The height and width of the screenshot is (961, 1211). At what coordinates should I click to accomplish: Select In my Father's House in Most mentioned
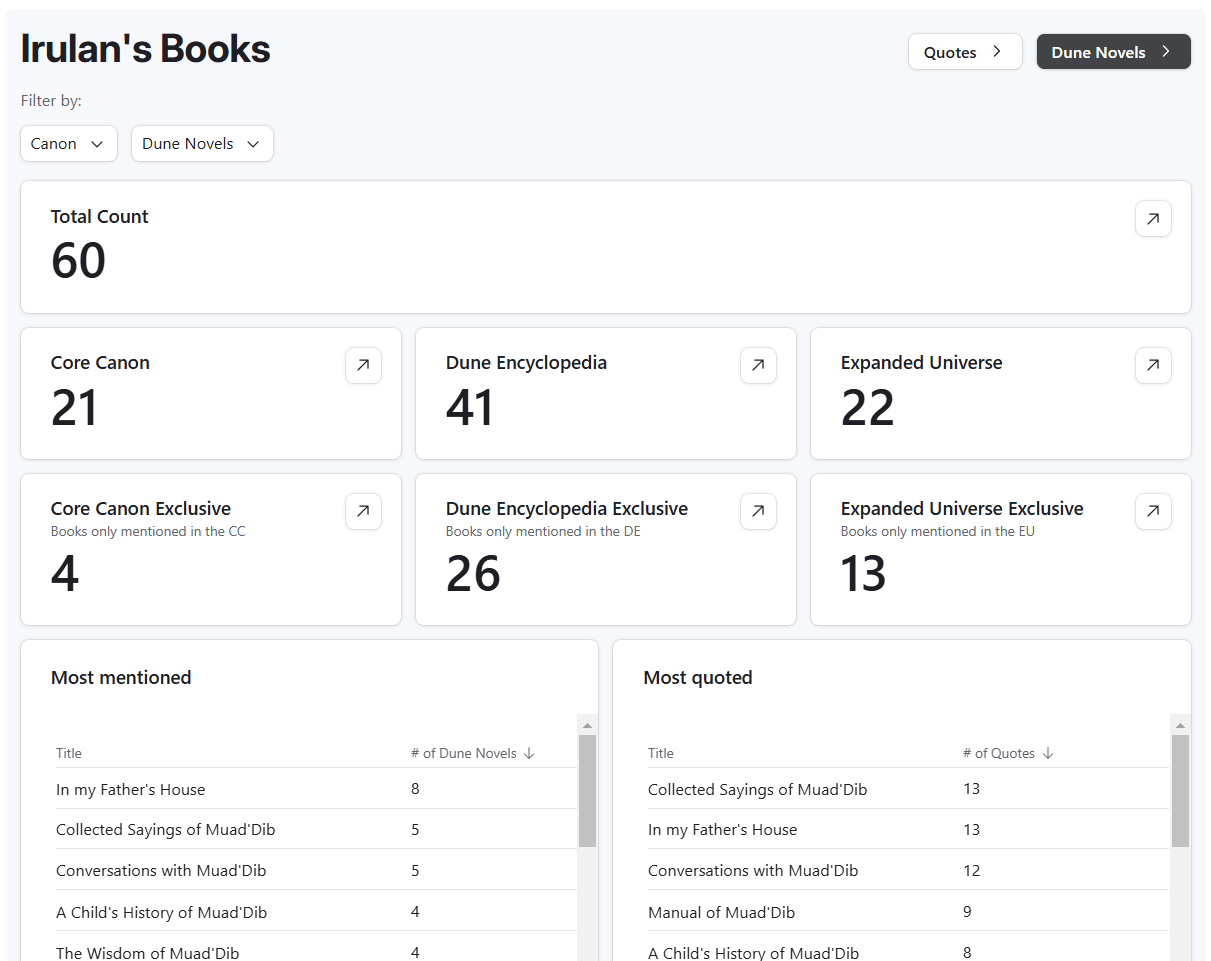point(316,789)
